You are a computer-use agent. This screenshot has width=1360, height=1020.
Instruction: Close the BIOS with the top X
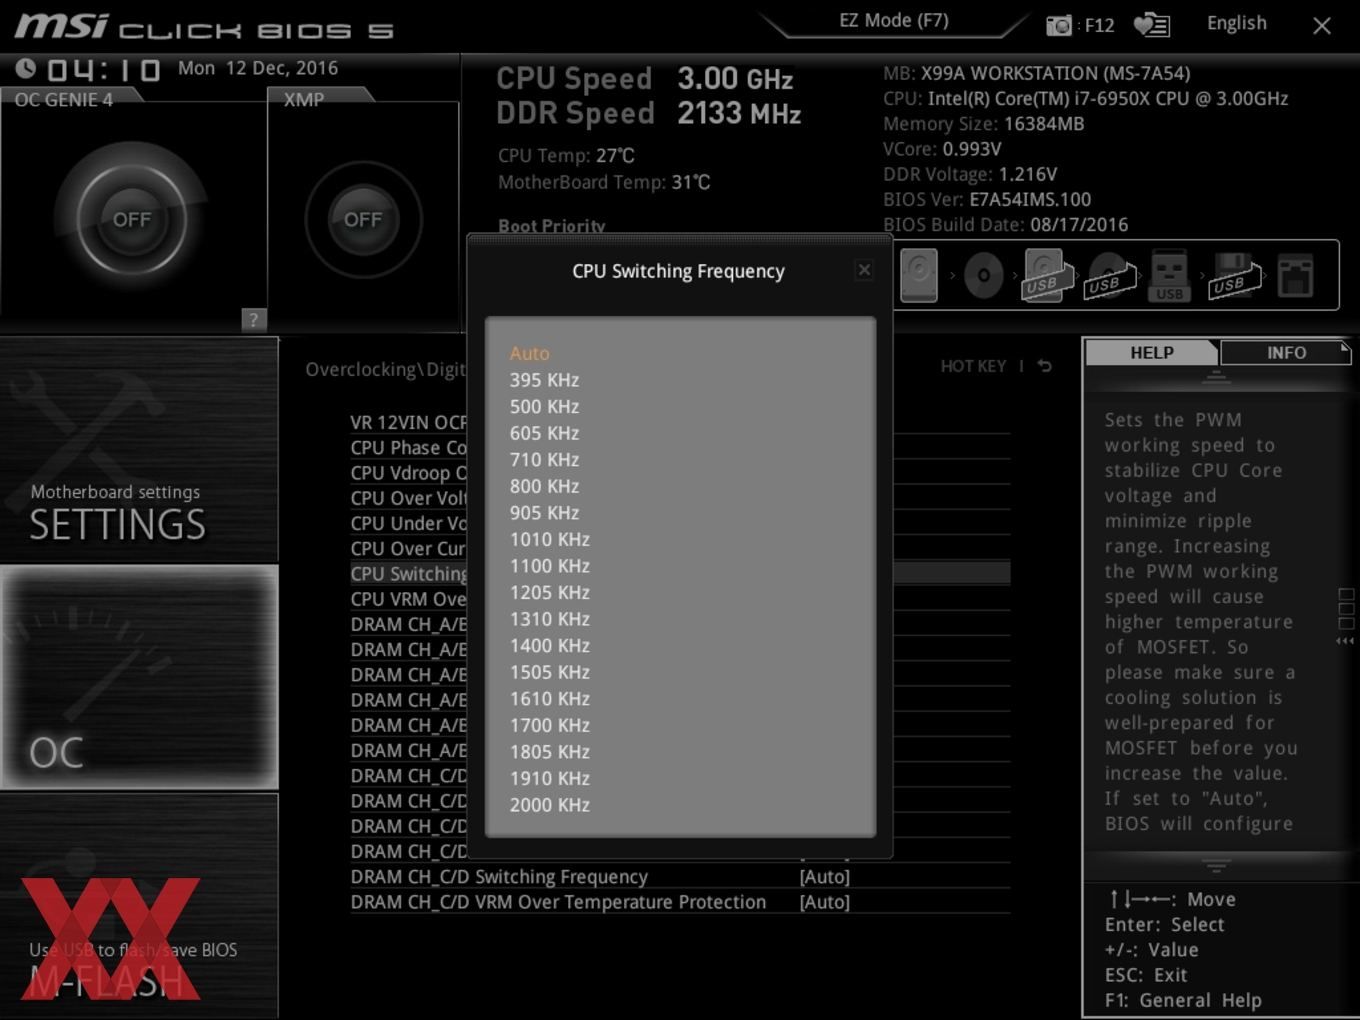[x=1322, y=26]
